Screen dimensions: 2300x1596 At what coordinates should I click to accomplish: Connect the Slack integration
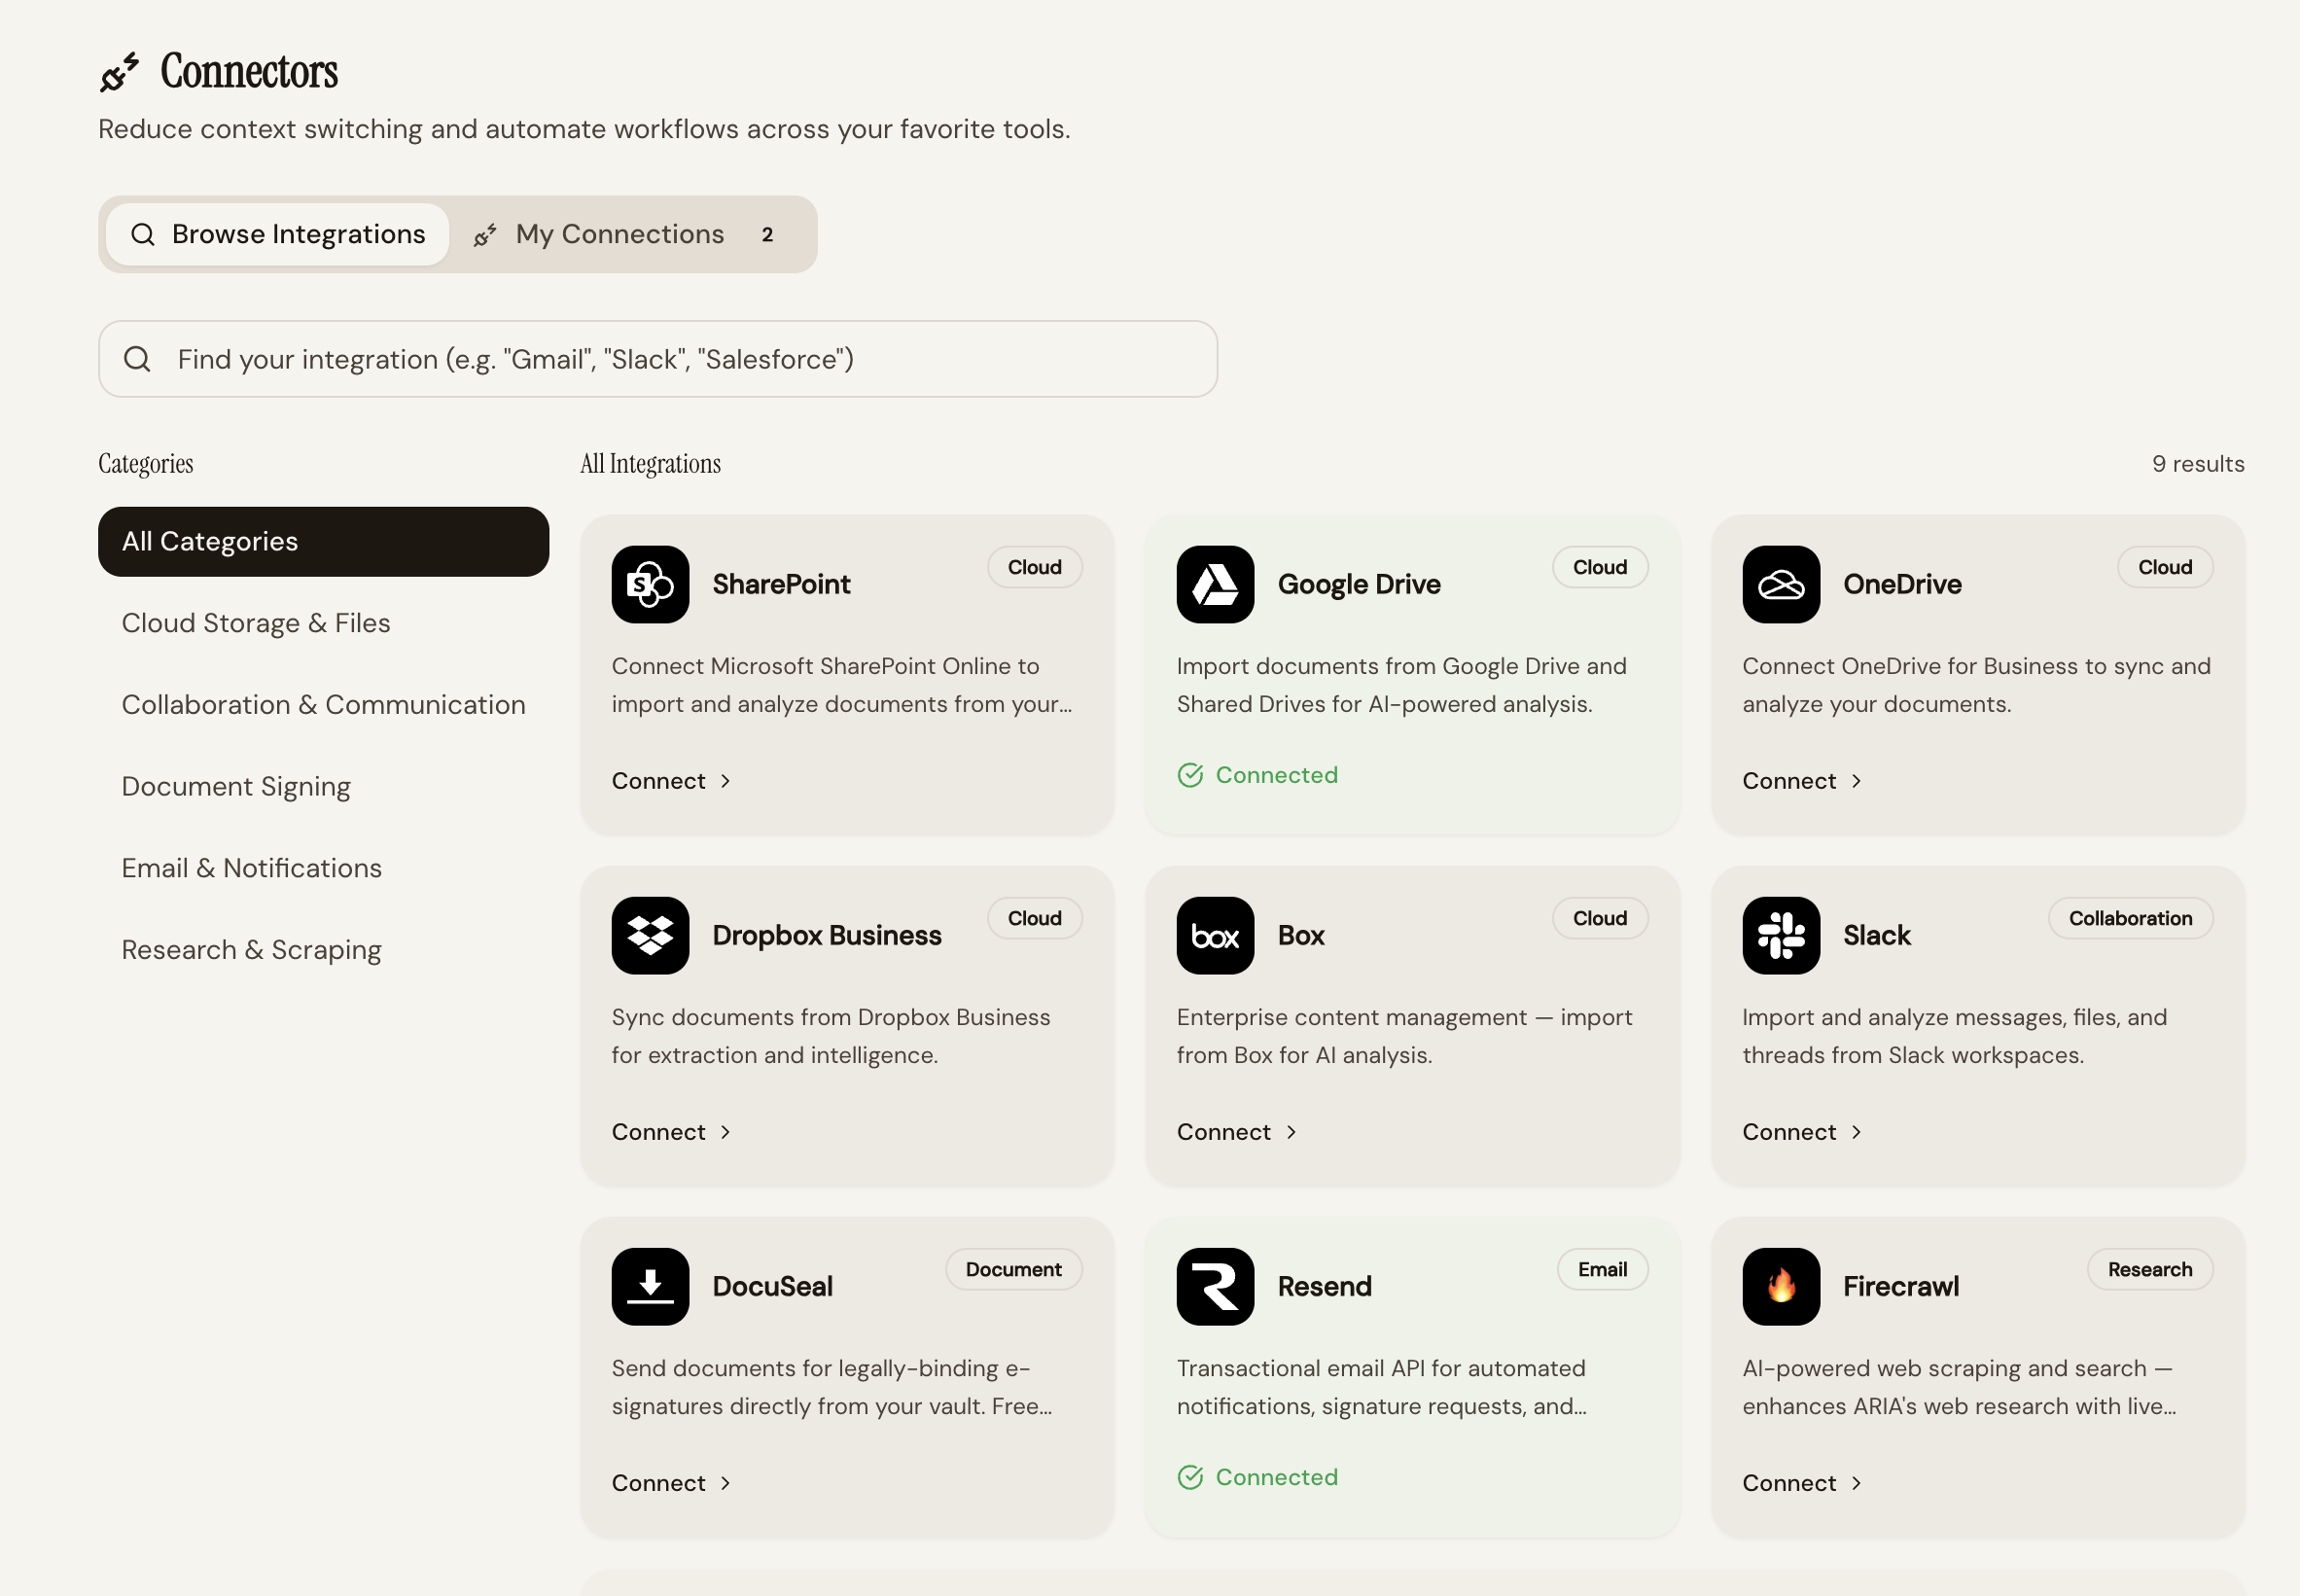click(x=1802, y=1132)
